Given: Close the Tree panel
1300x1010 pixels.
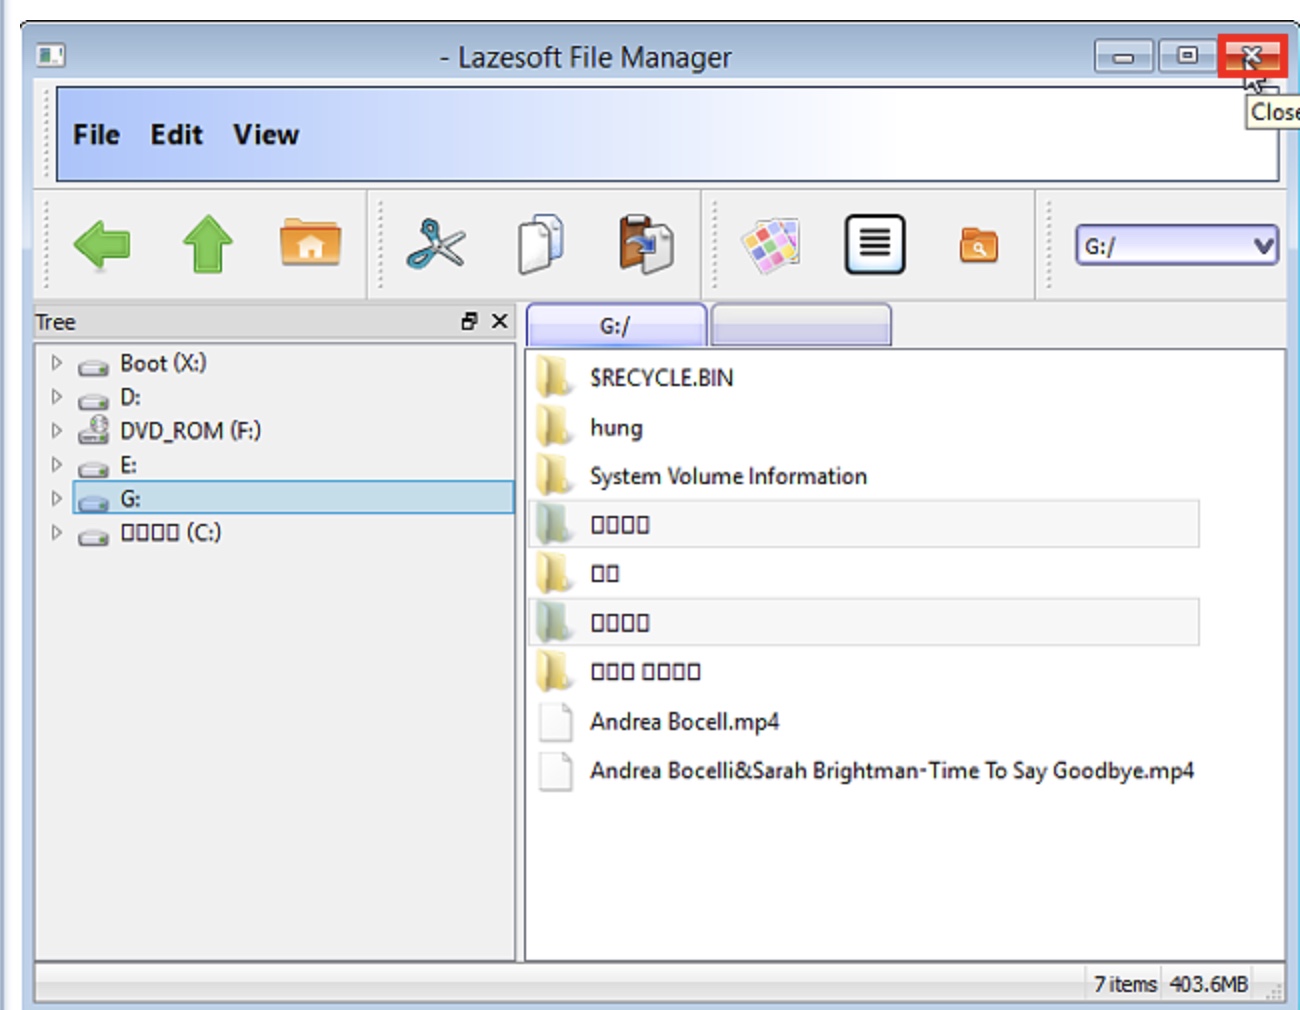Looking at the screenshot, I should pos(500,321).
